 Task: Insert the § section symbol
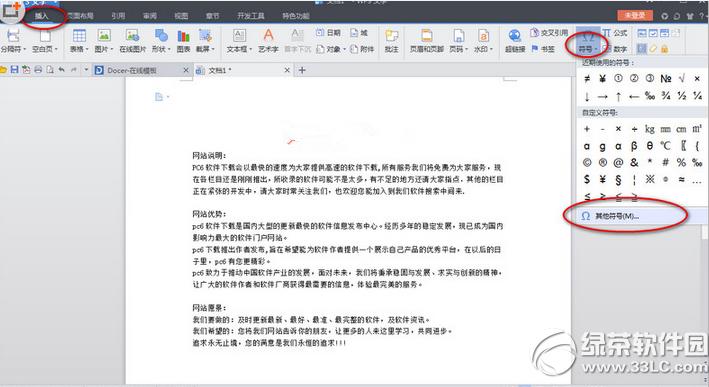point(618,180)
